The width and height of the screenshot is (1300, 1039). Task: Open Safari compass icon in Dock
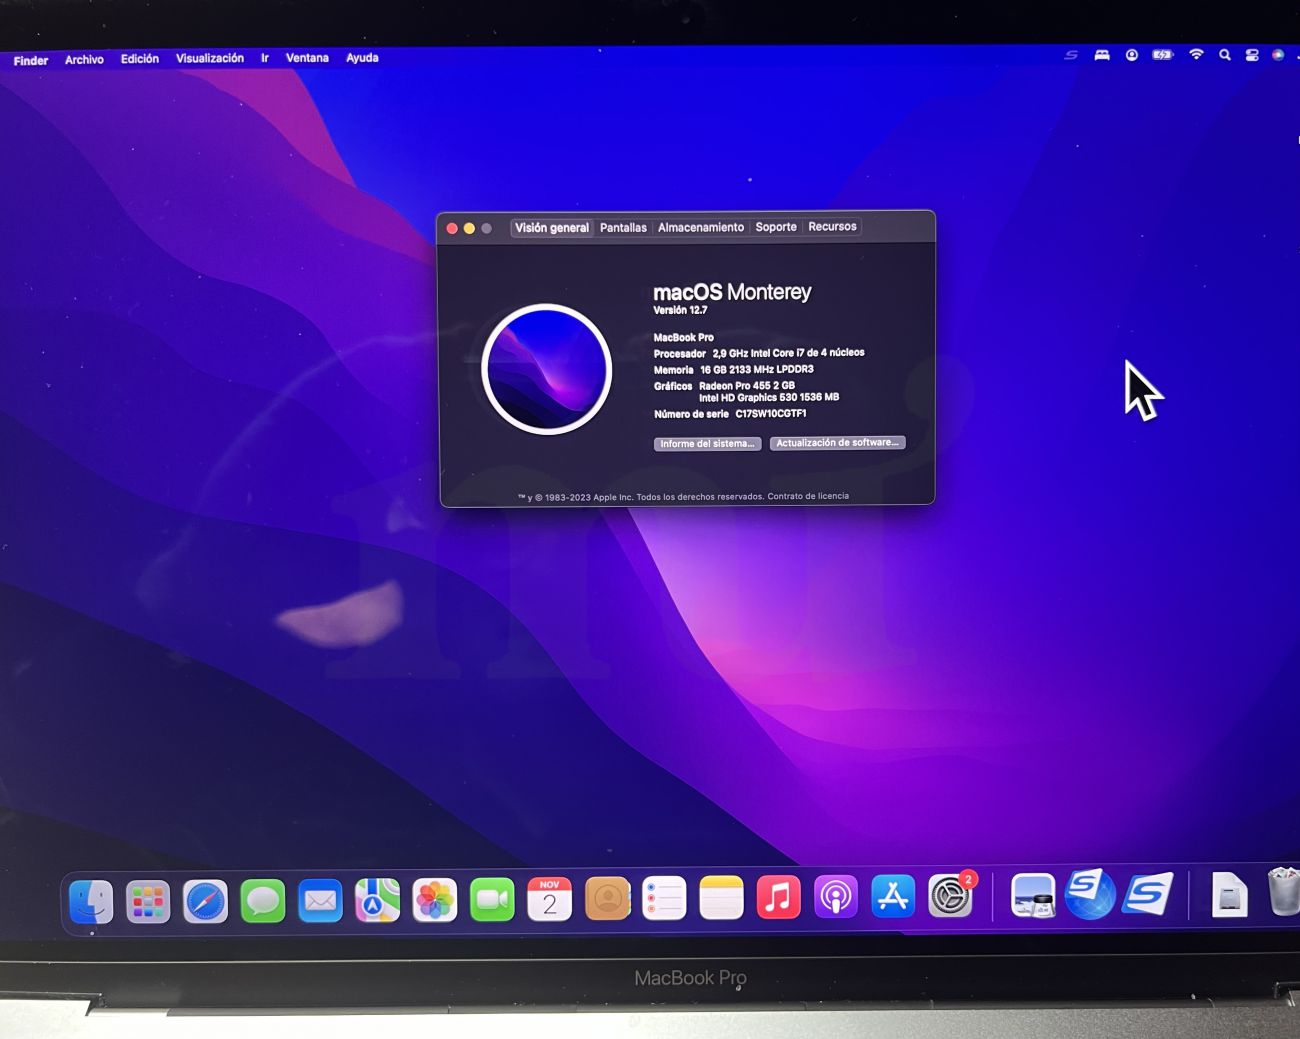[205, 901]
